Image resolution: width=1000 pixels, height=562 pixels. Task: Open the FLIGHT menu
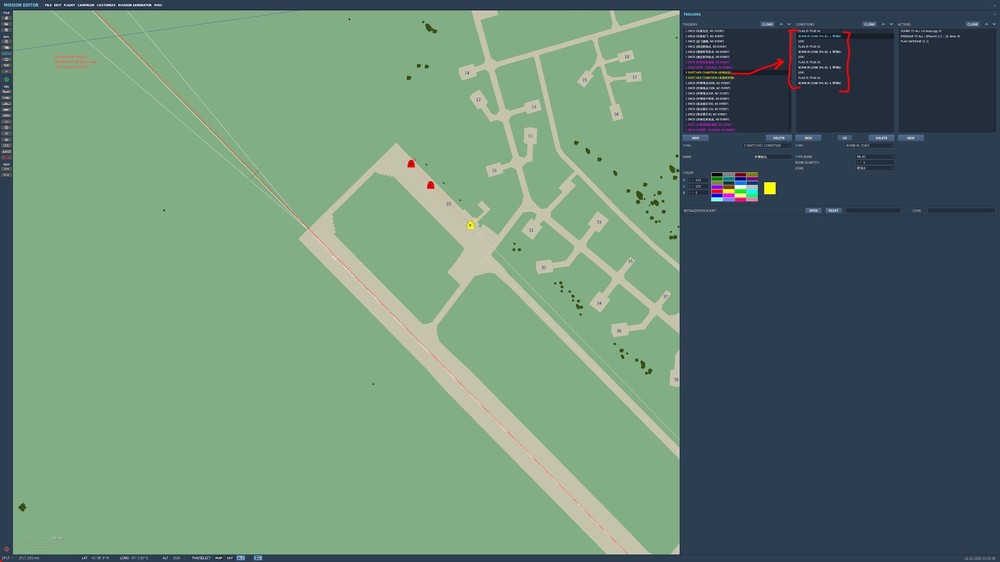point(70,5)
